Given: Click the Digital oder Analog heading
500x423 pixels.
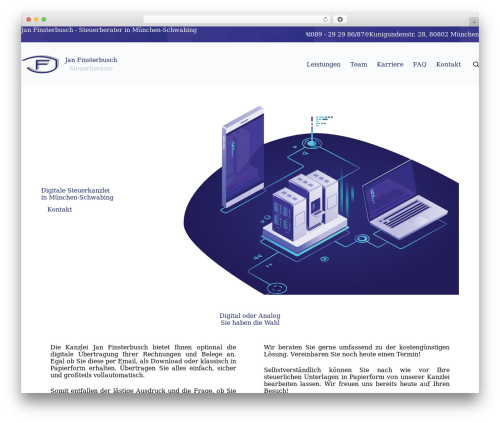Looking at the screenshot, I should point(250,319).
